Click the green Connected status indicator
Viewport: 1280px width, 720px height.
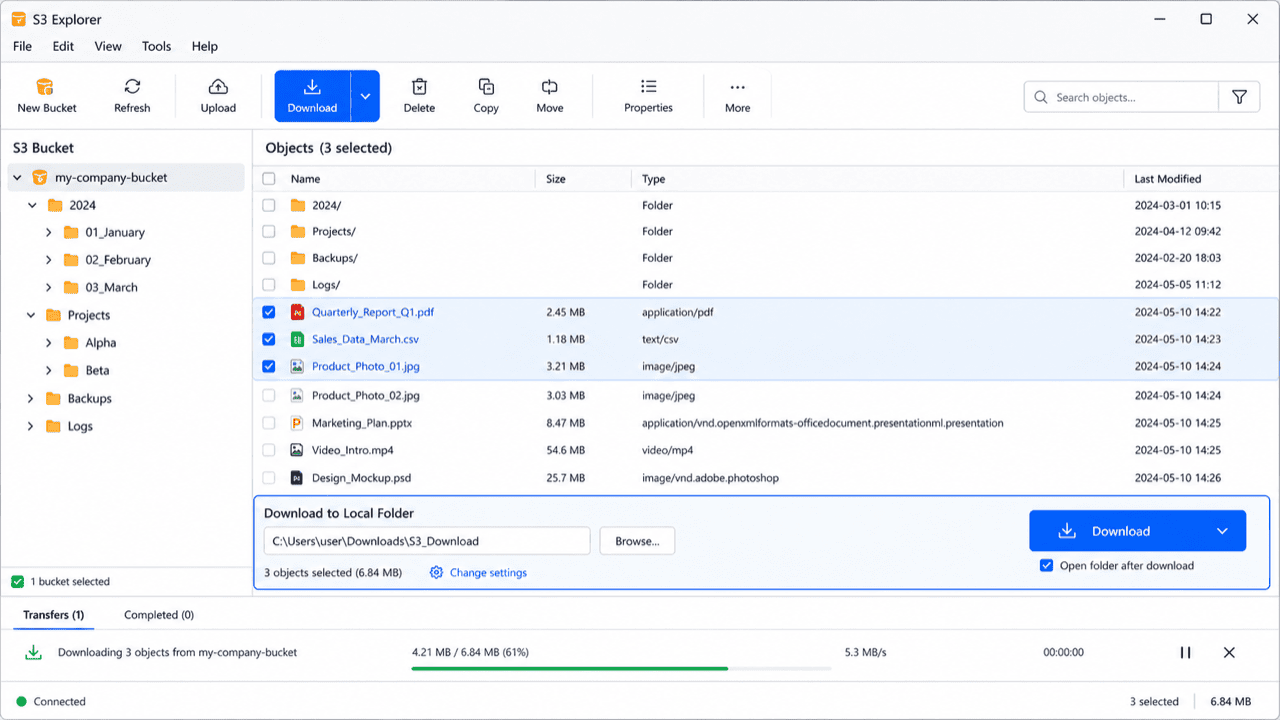[x=21, y=701]
